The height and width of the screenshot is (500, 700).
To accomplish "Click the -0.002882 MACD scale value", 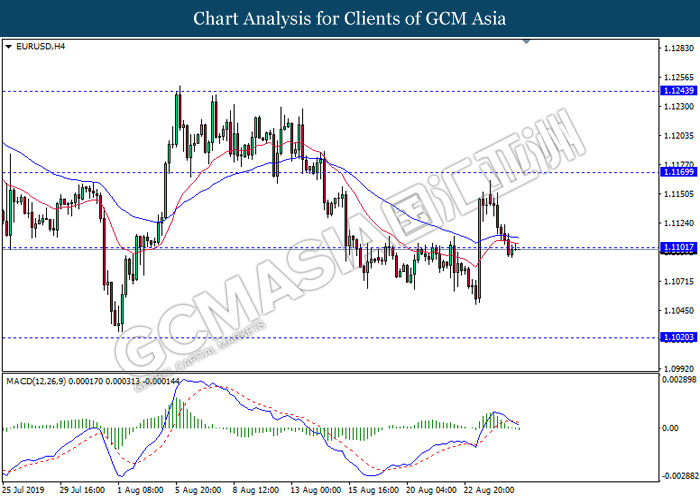I will [677, 476].
